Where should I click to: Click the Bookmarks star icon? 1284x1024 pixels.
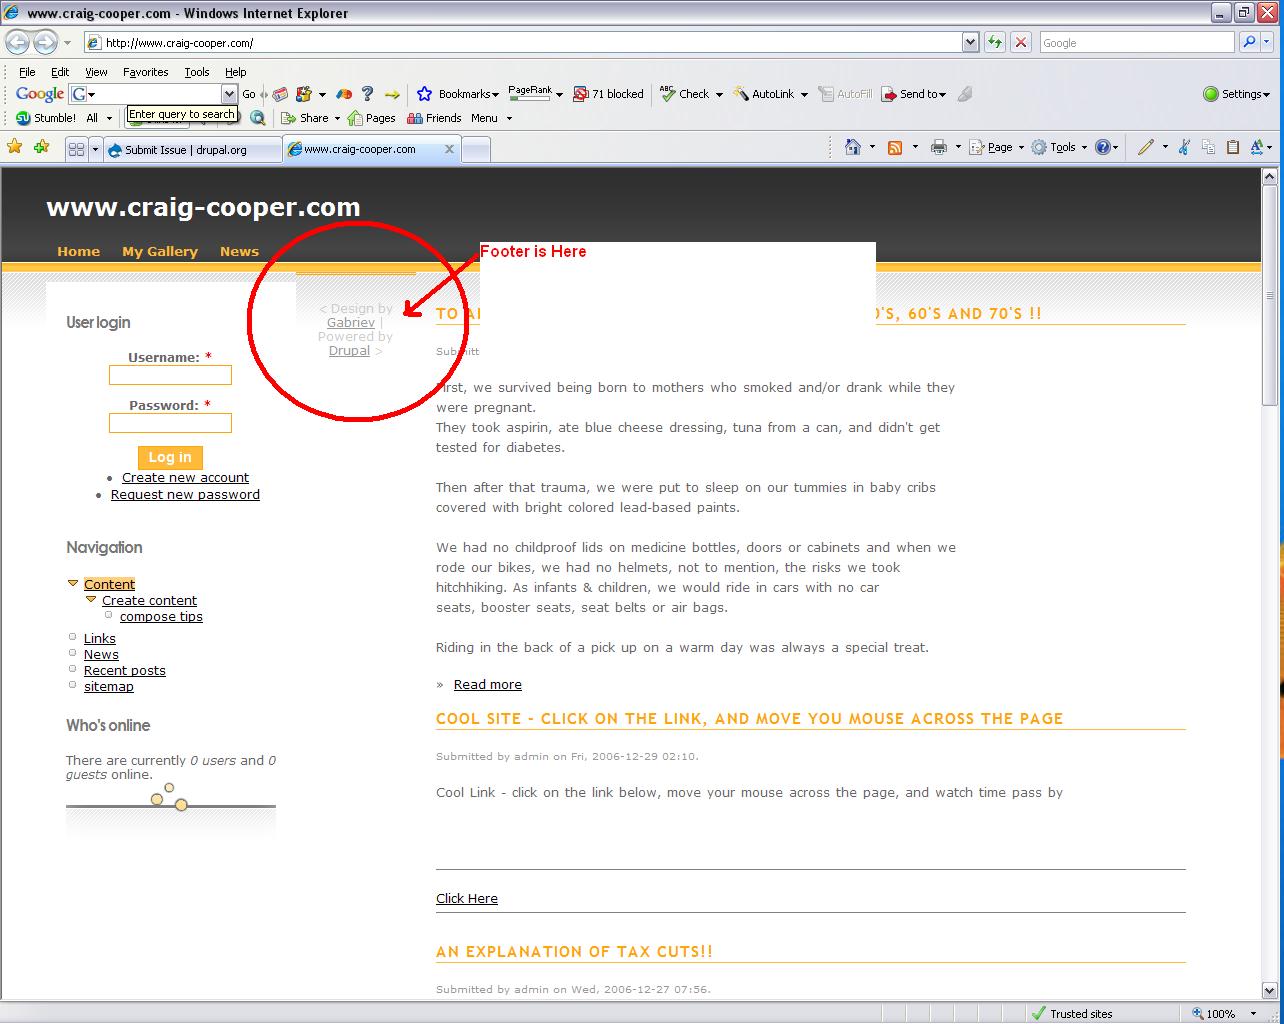click(x=424, y=94)
